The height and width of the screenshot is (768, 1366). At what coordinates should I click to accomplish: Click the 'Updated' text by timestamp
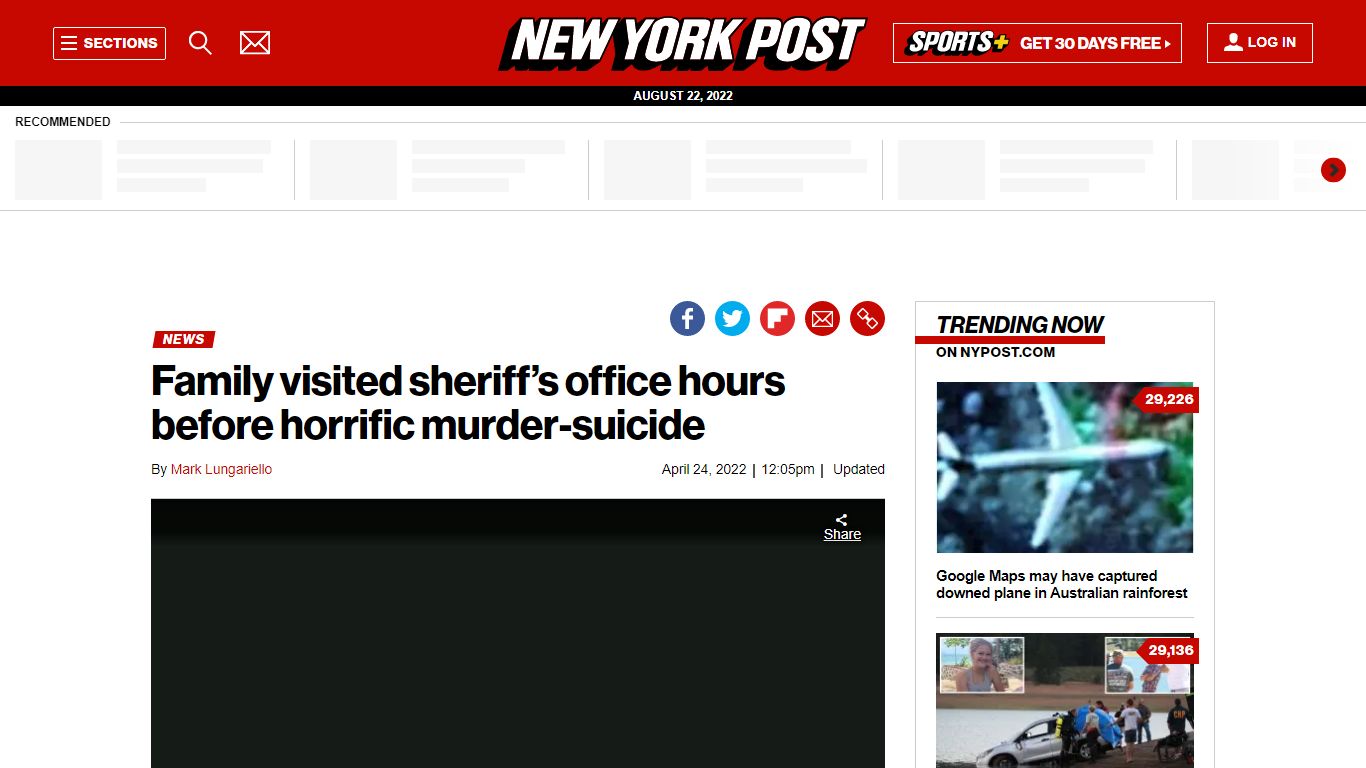click(859, 469)
